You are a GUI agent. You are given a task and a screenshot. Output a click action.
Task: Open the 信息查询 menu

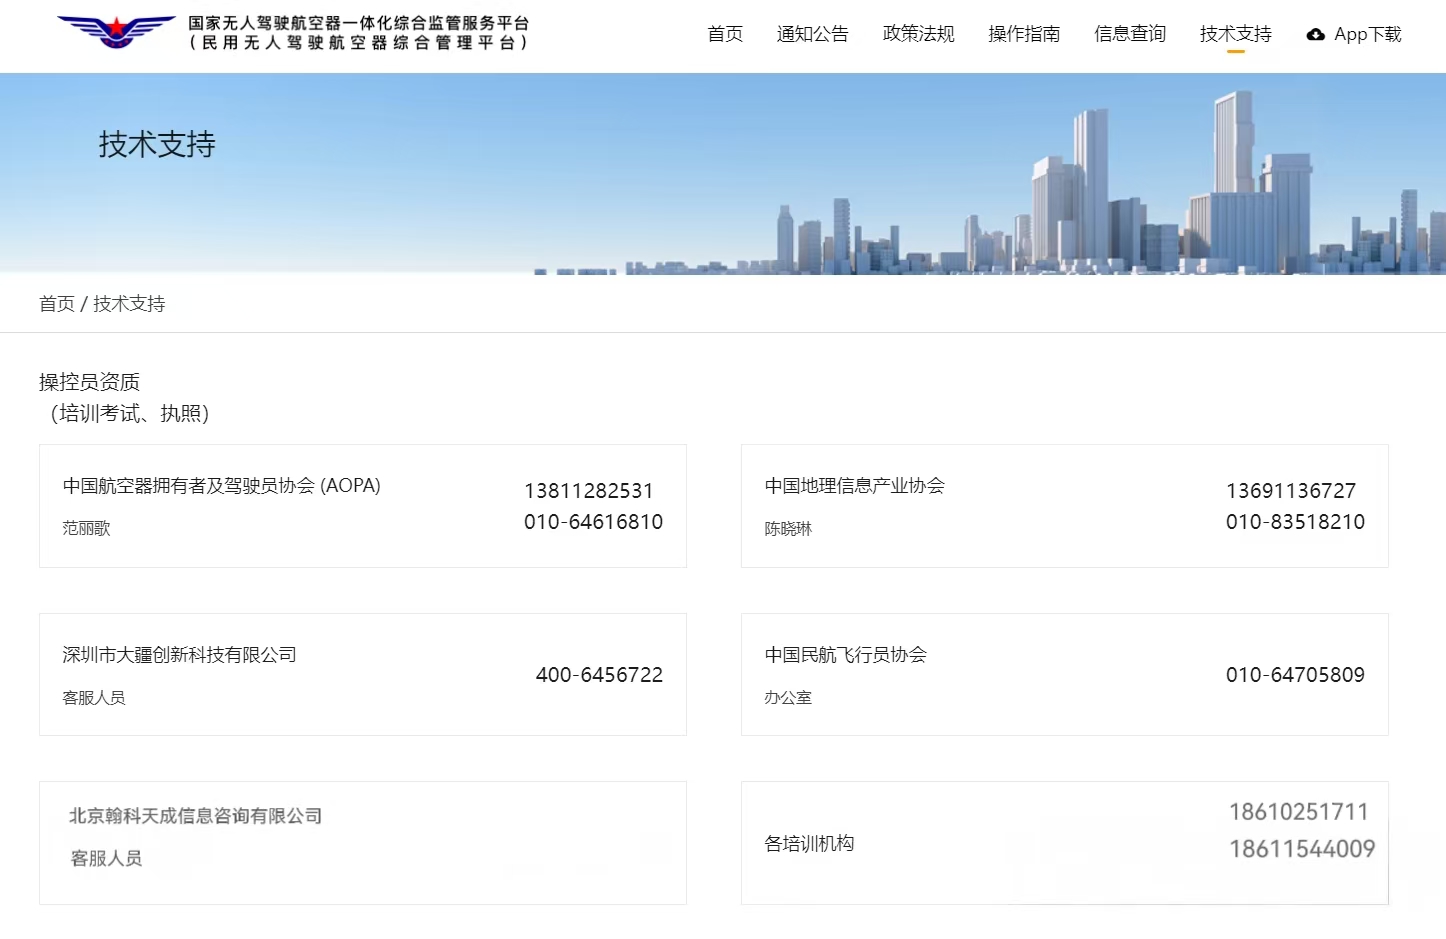1130,34
